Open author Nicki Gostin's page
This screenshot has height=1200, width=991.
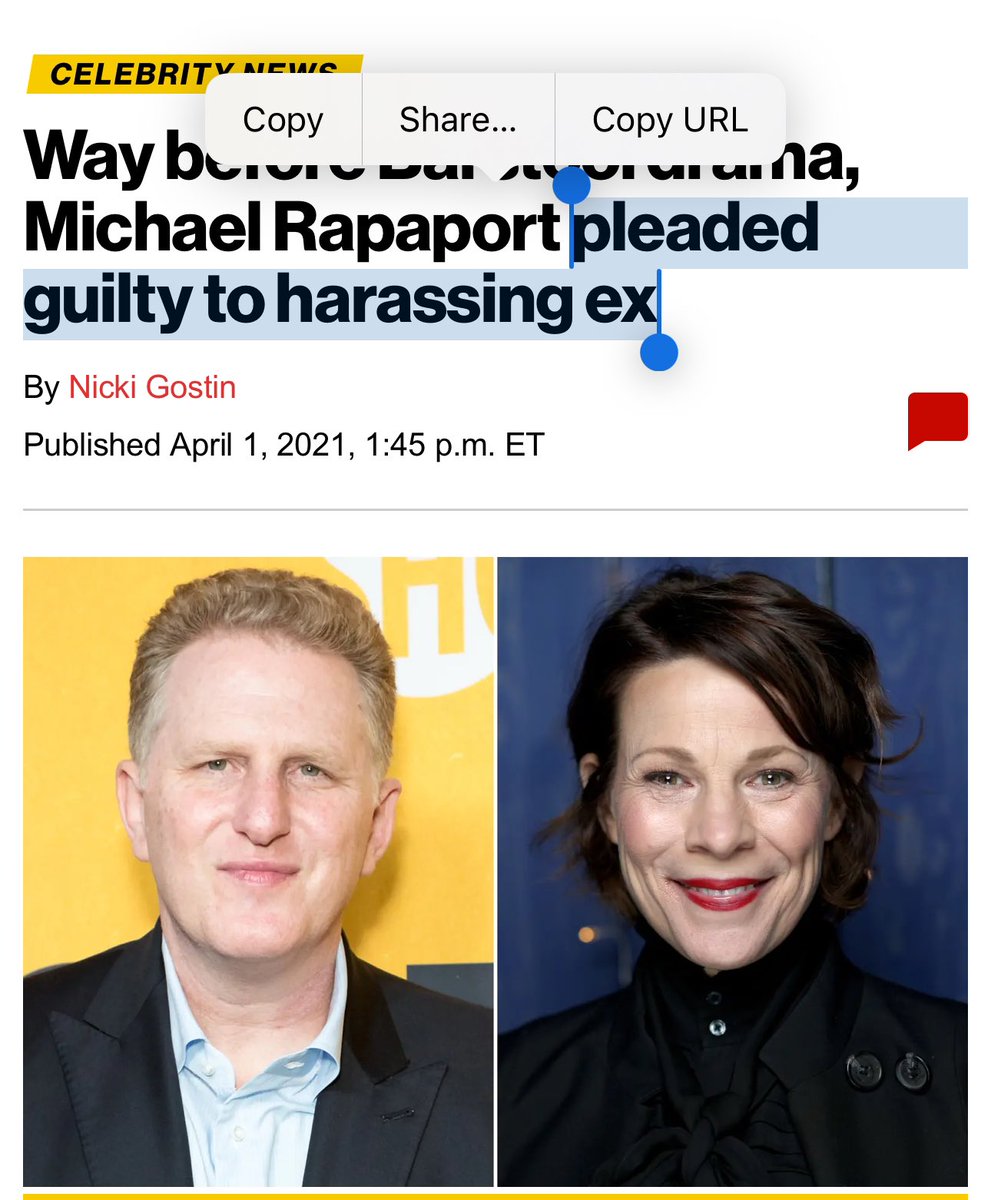[152, 387]
